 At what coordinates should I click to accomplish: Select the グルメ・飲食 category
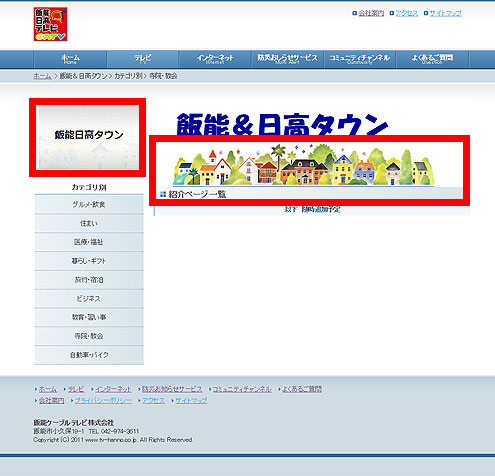pyautogui.click(x=89, y=205)
